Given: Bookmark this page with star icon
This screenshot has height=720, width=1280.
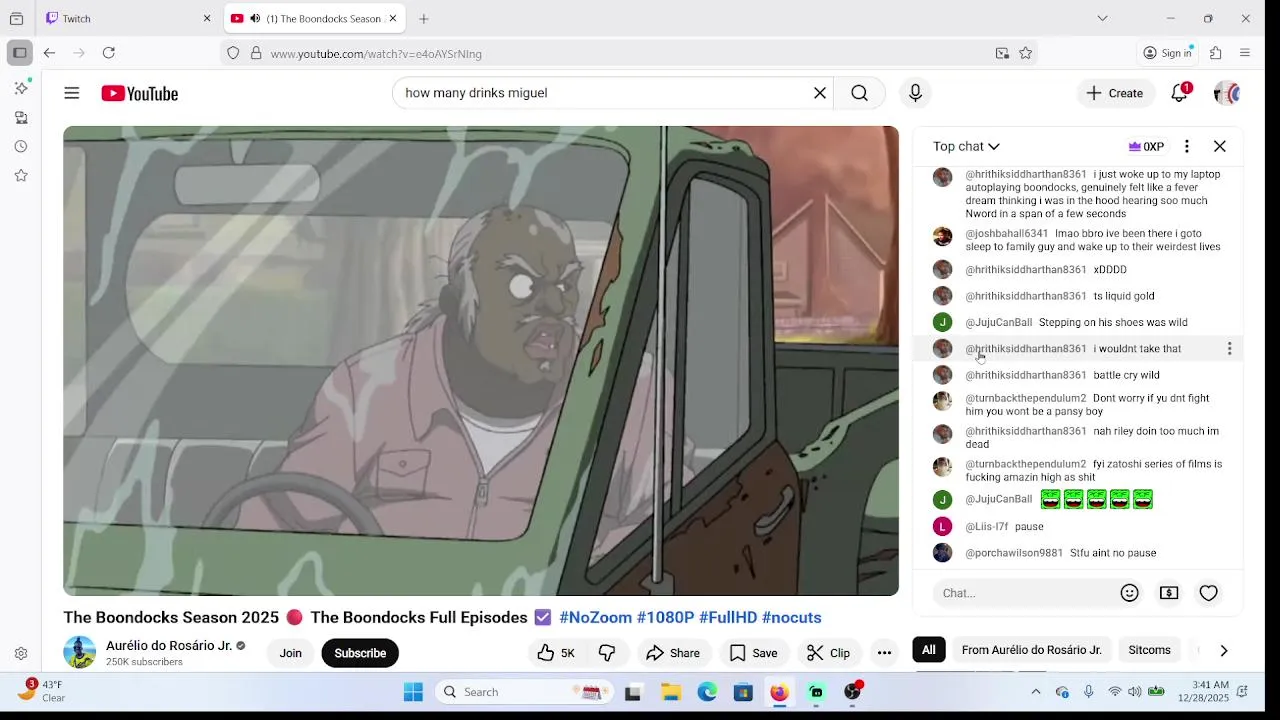Looking at the screenshot, I should 1025,53.
